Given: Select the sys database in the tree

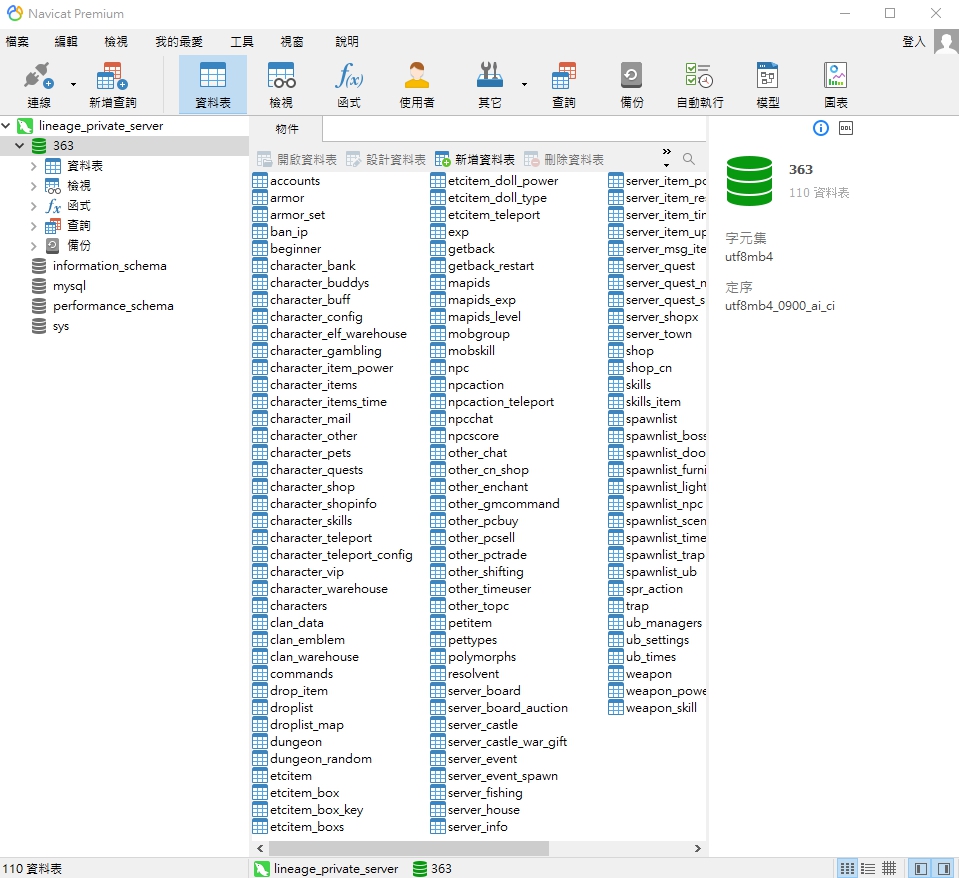Looking at the screenshot, I should 61,326.
